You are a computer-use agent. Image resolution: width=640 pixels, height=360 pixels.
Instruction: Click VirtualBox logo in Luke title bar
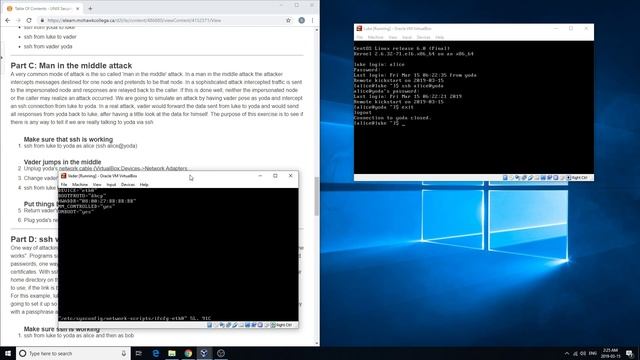coord(359,29)
